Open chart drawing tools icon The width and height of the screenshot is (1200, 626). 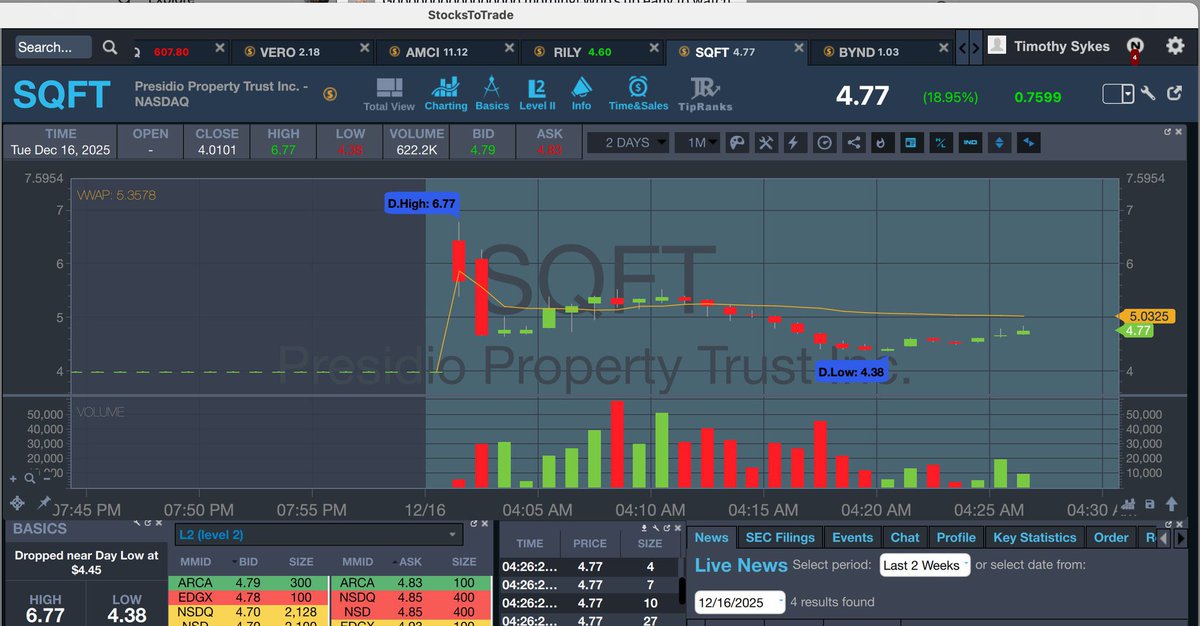click(766, 143)
